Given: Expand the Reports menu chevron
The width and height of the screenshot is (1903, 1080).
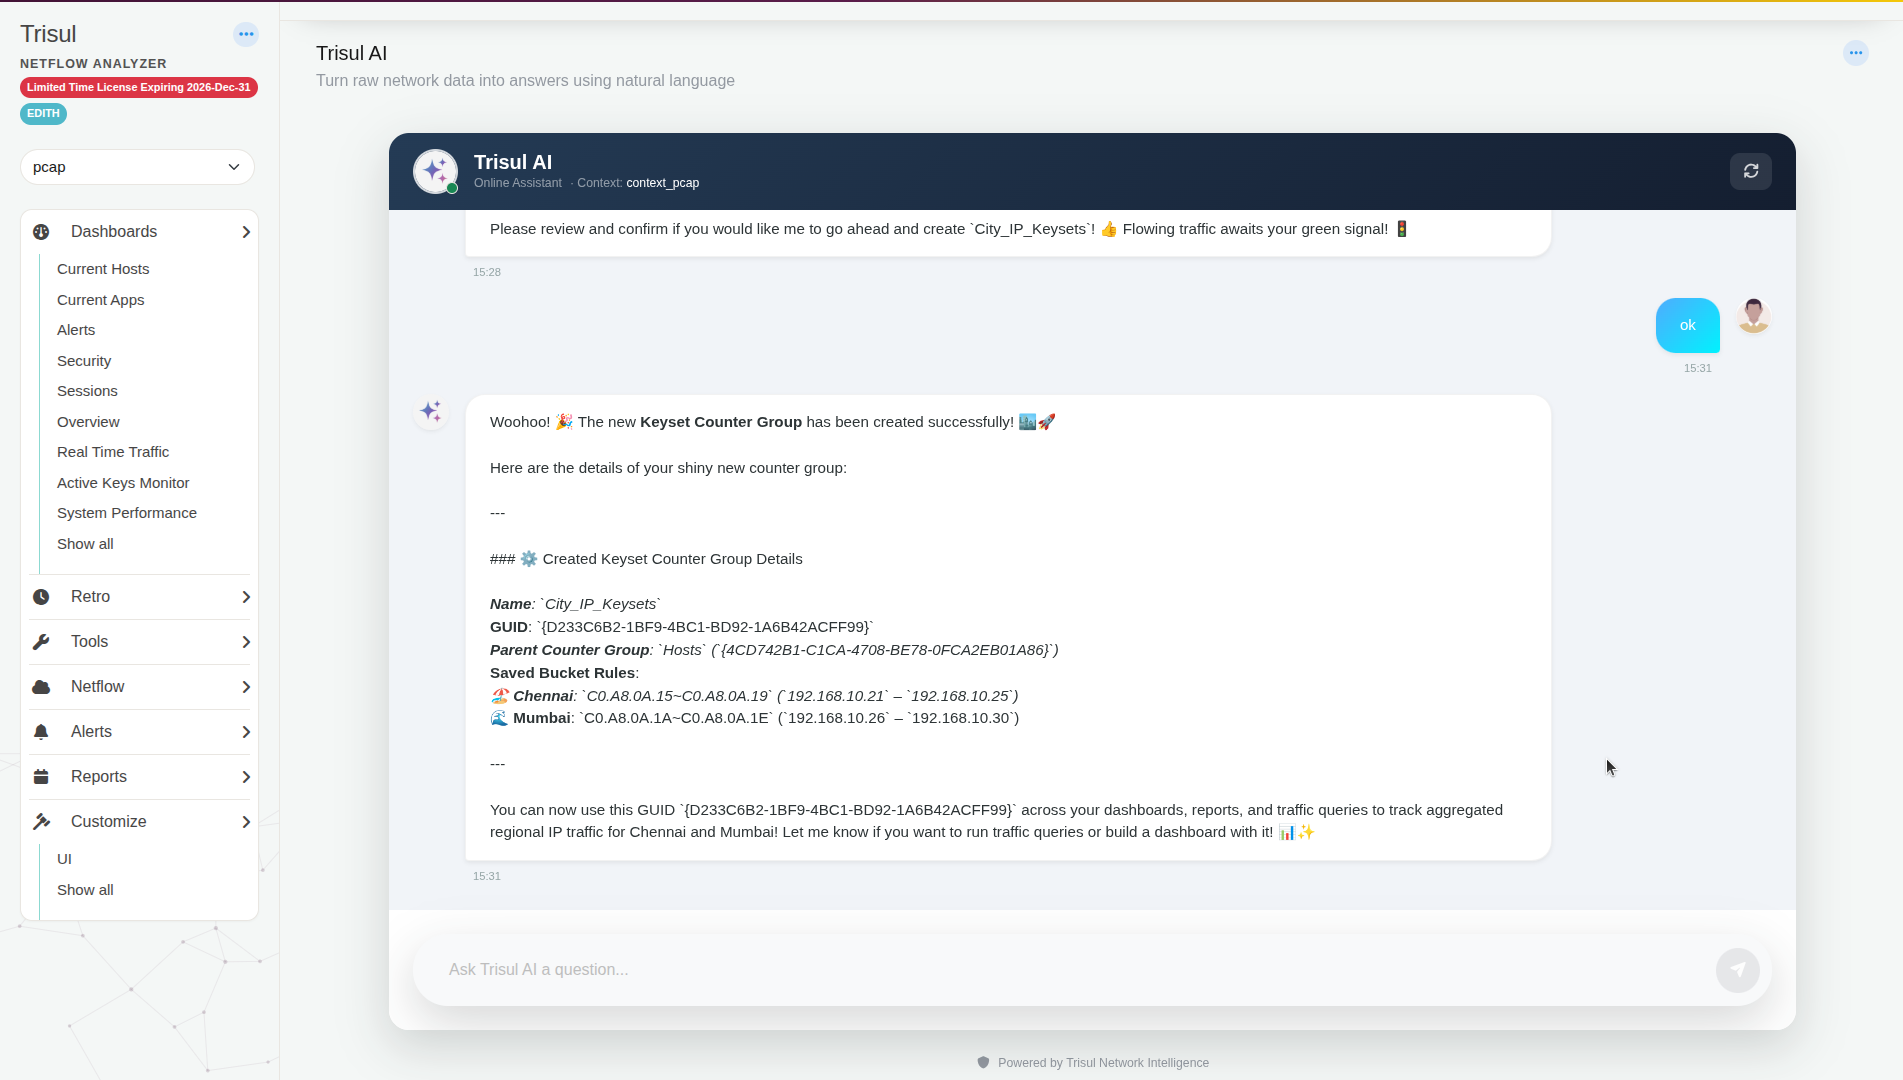Looking at the screenshot, I should pos(246,777).
